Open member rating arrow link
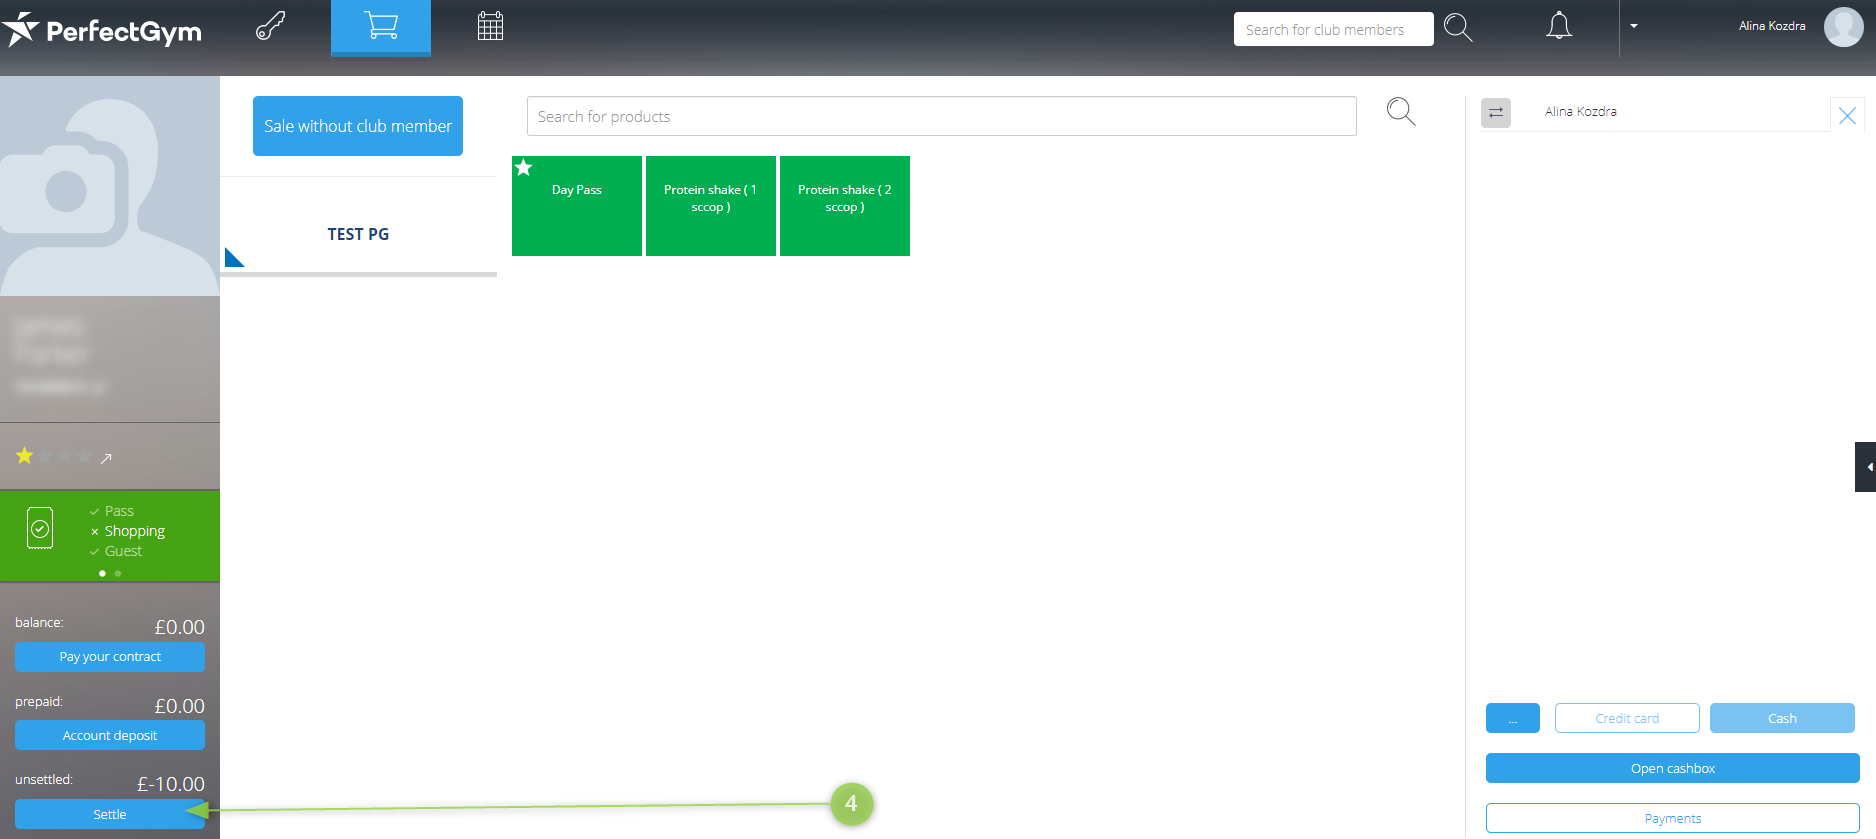This screenshot has height=839, width=1876. 106,458
